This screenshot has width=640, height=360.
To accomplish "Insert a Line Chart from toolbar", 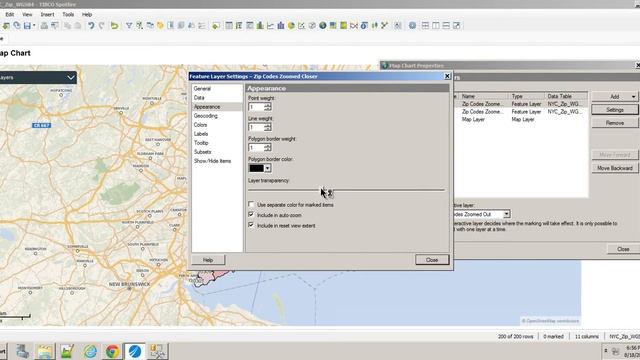I will (270, 26).
